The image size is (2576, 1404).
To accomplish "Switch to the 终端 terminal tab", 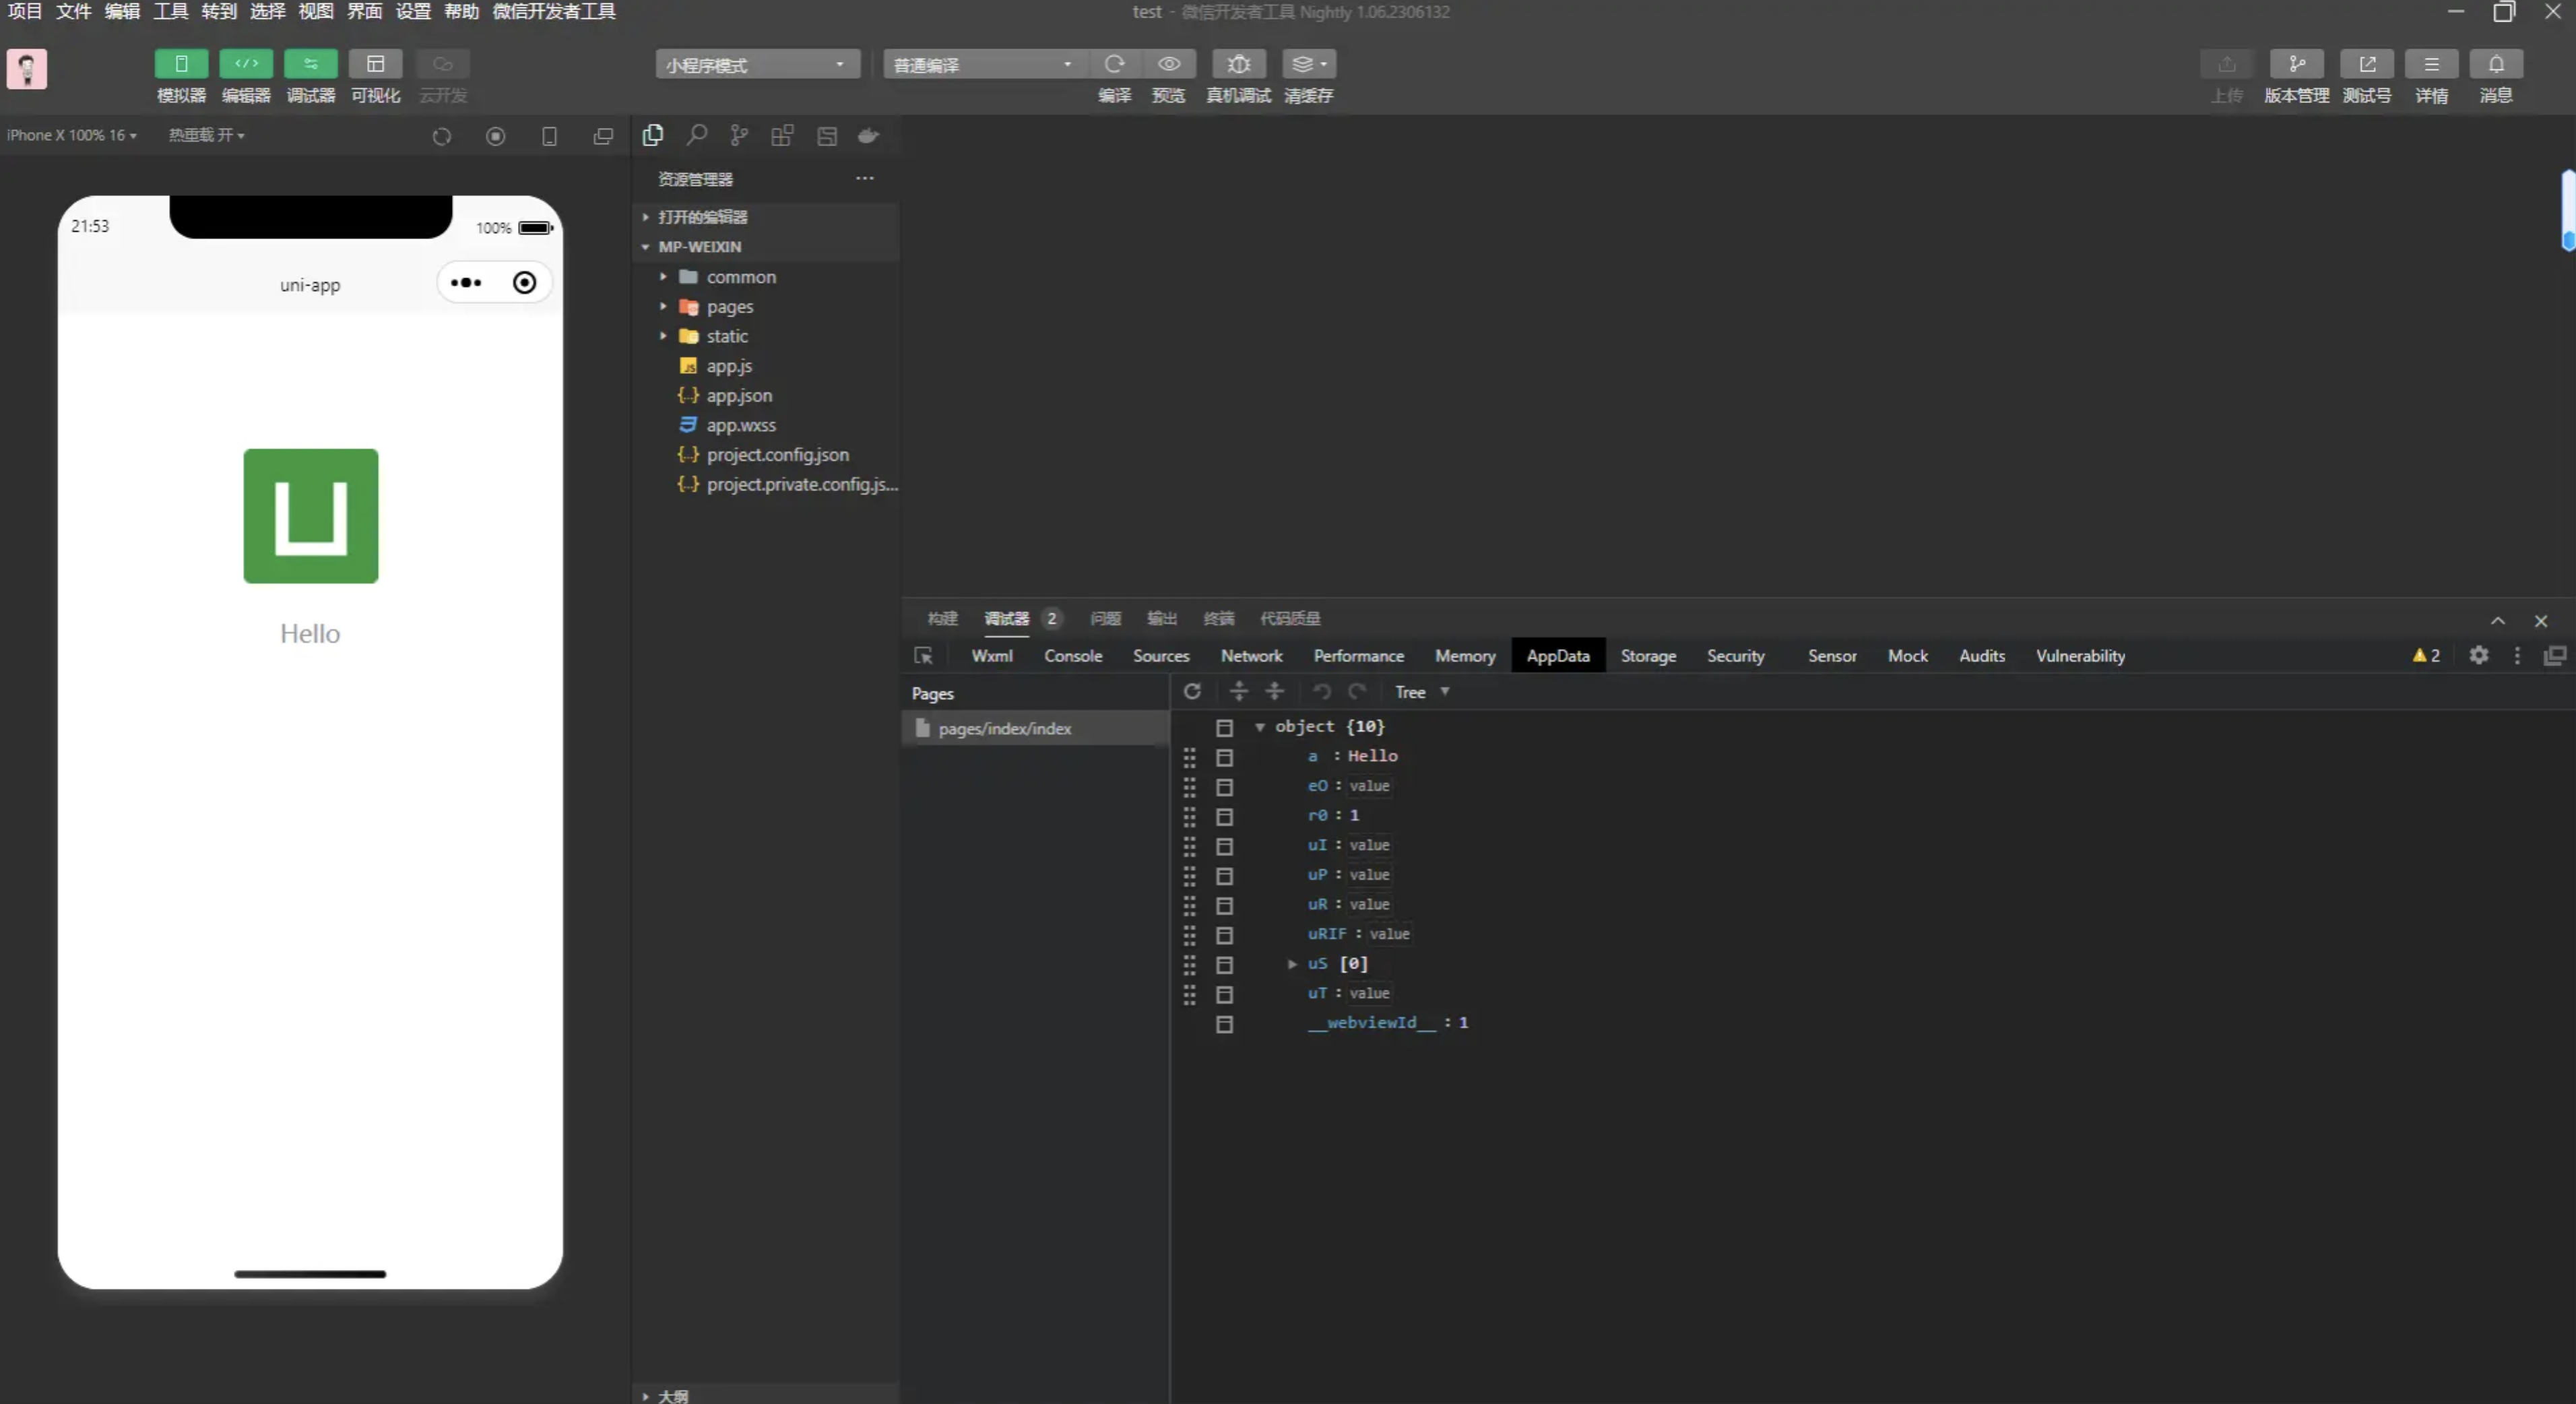I will pos(1218,619).
